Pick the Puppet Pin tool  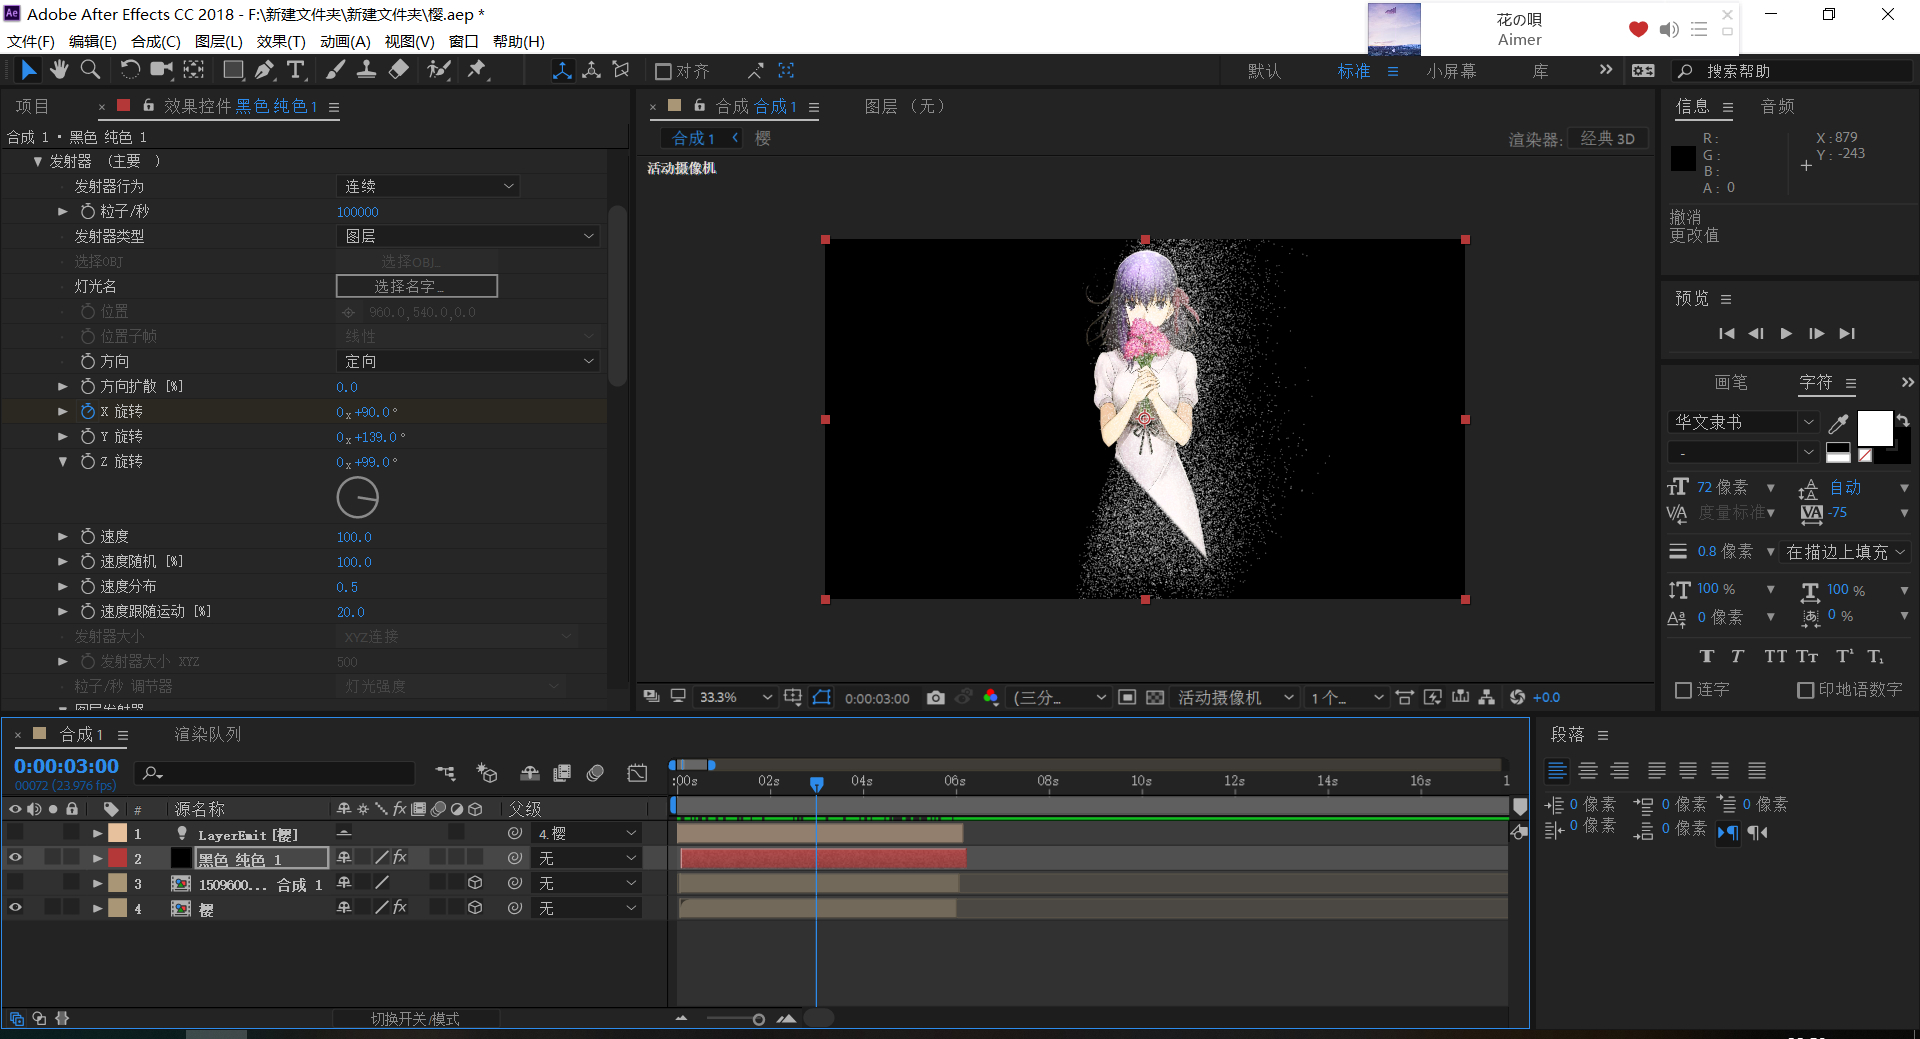[477, 70]
